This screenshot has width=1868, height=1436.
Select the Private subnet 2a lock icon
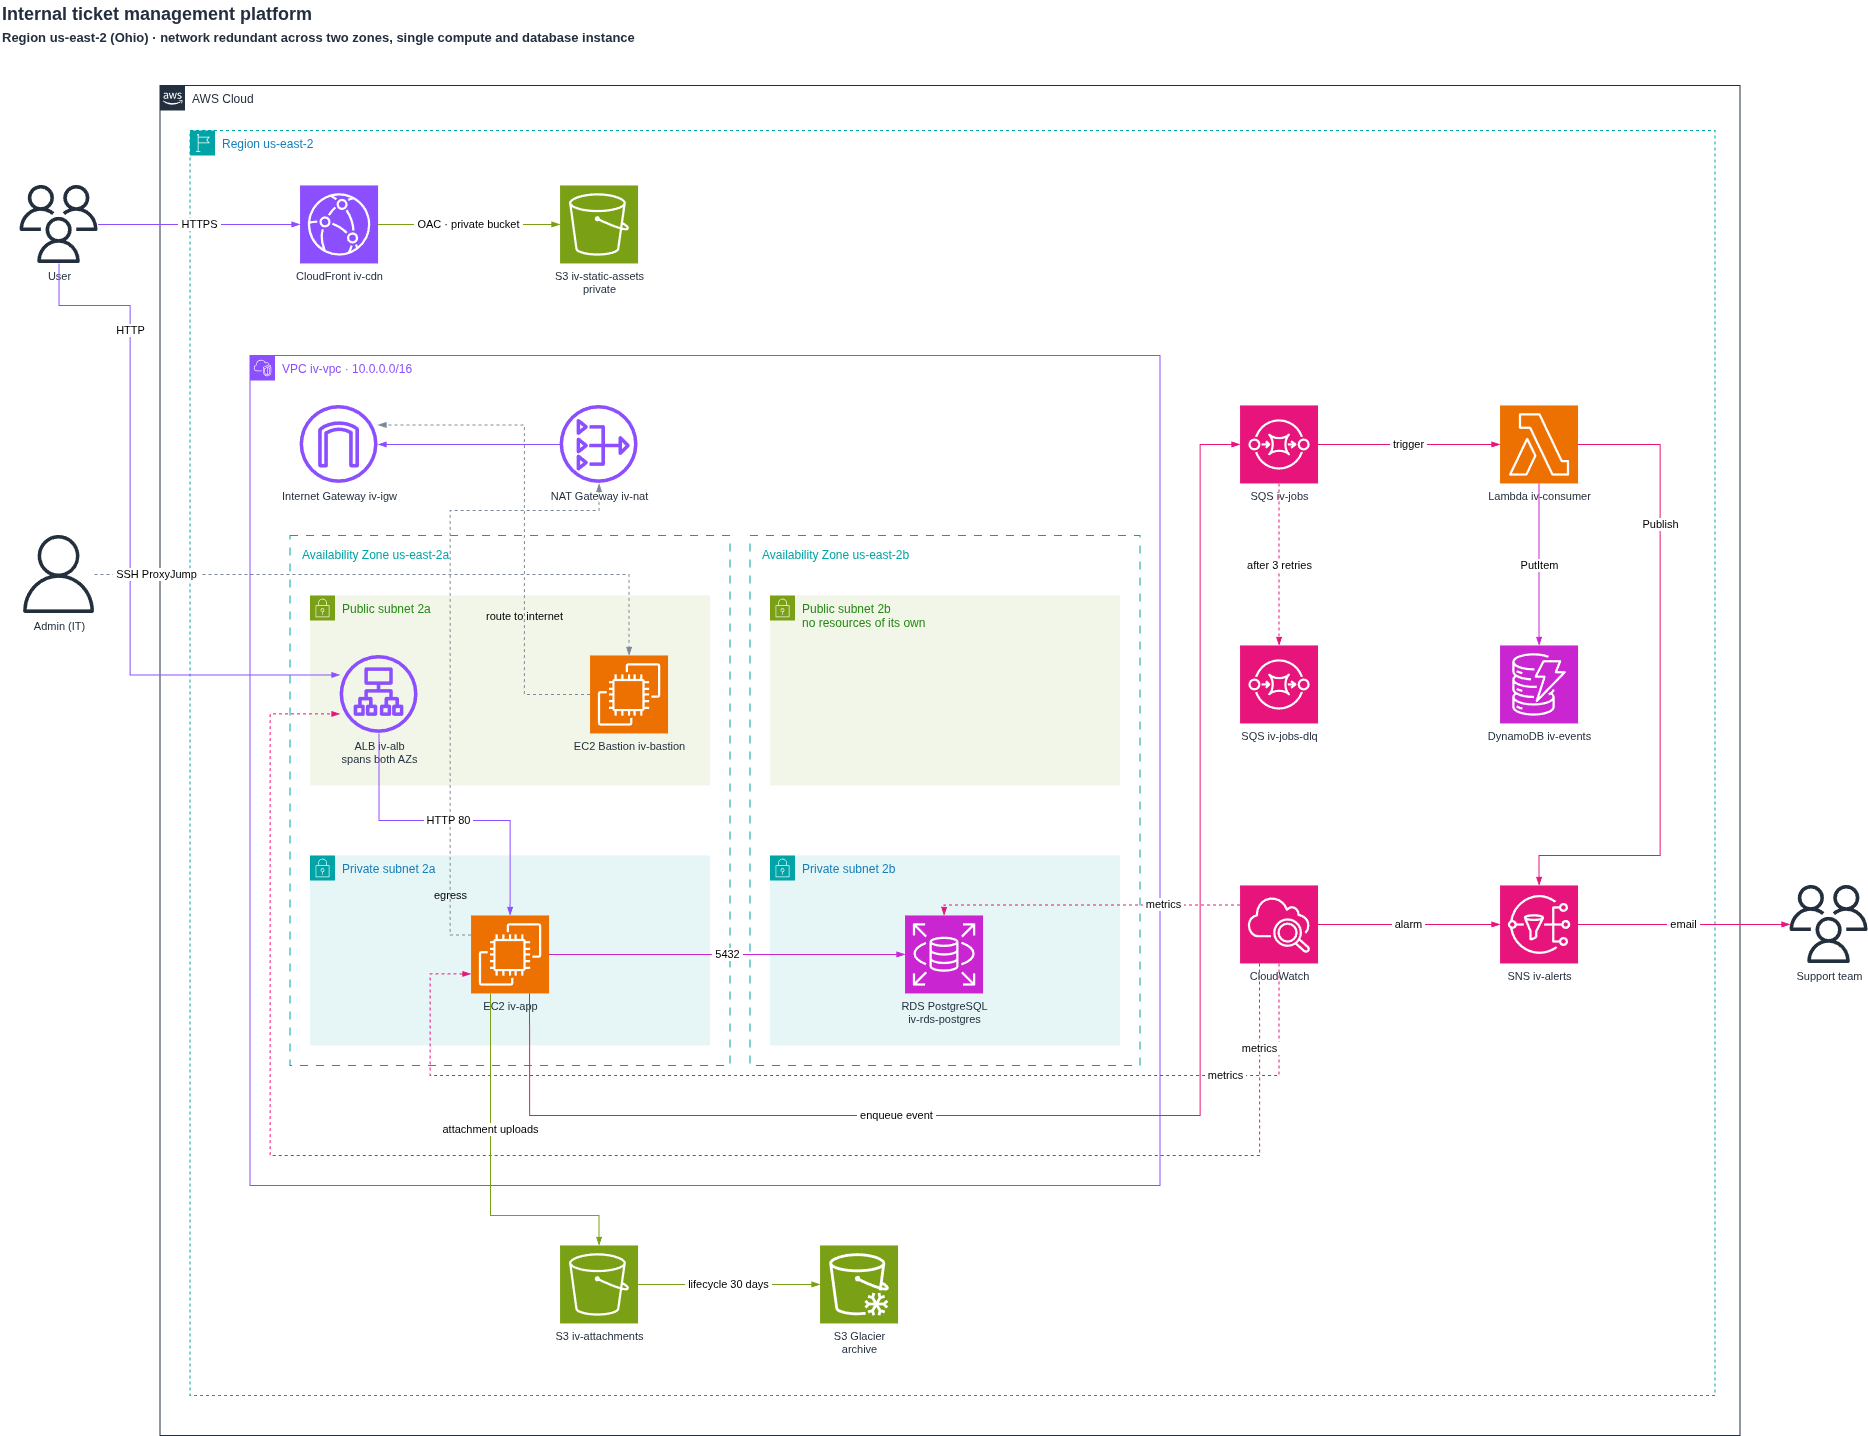pyautogui.click(x=323, y=868)
